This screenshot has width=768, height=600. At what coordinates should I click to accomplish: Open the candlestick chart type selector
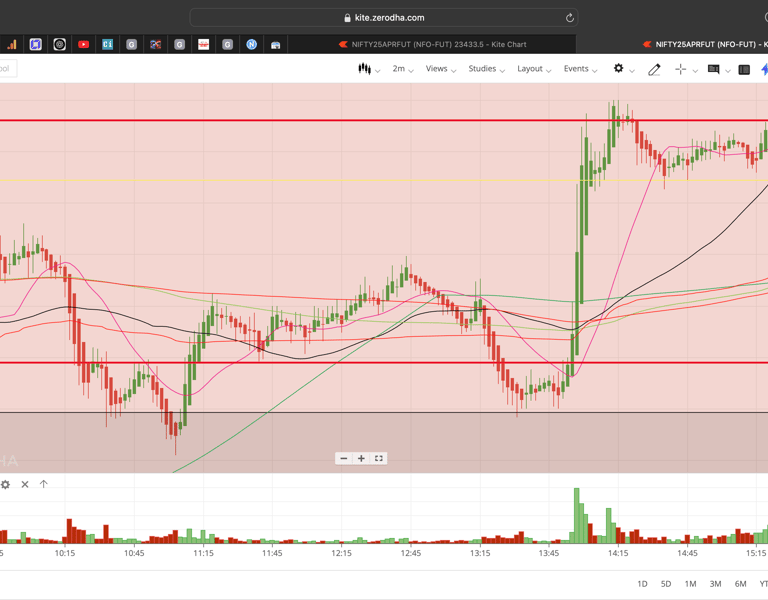pos(369,69)
